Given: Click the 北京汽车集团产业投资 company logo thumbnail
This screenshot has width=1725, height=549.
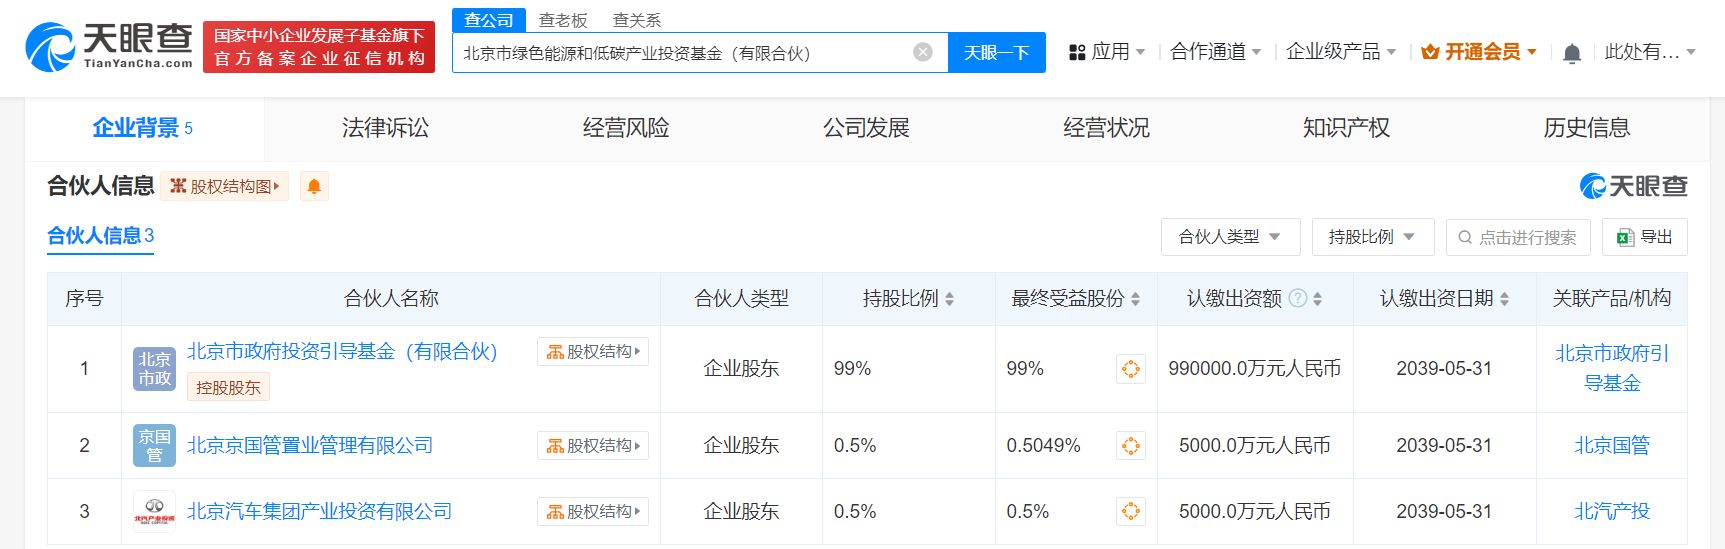Looking at the screenshot, I should [154, 512].
